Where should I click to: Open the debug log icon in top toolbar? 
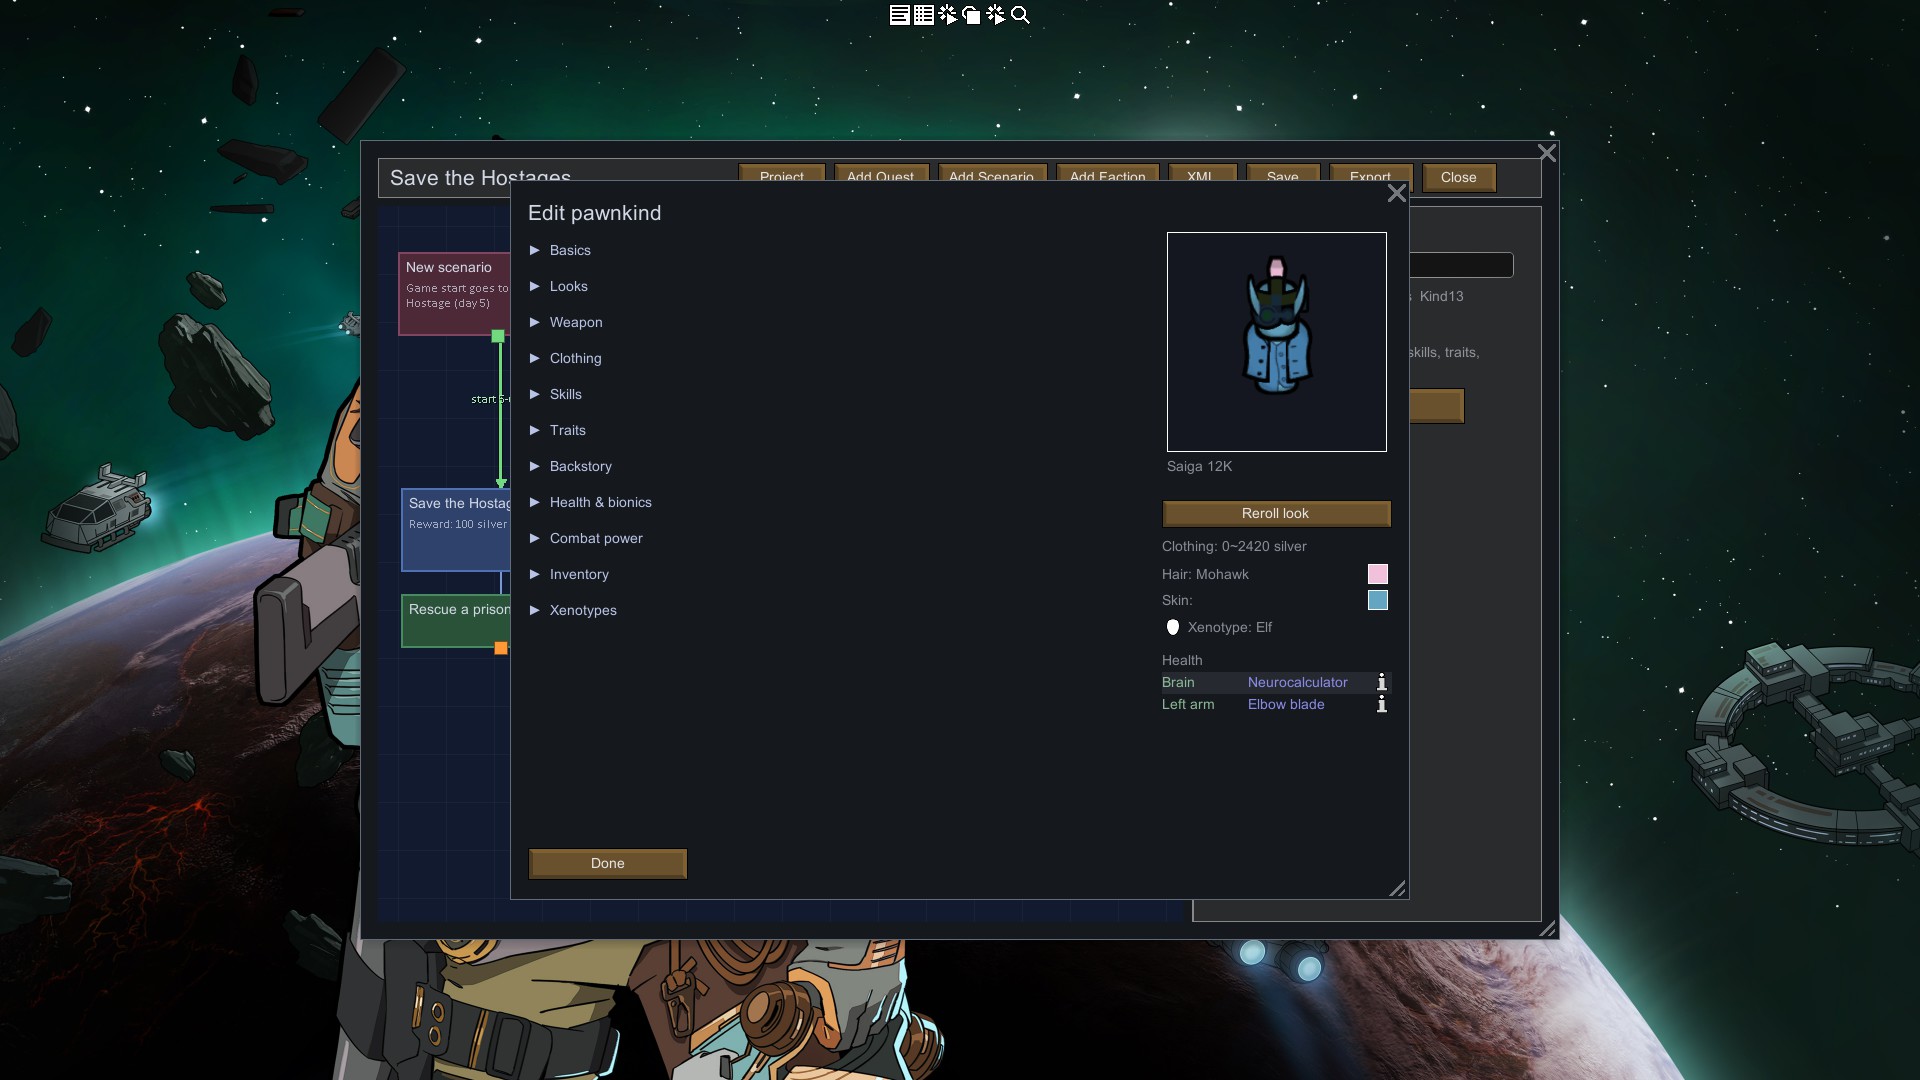click(899, 15)
